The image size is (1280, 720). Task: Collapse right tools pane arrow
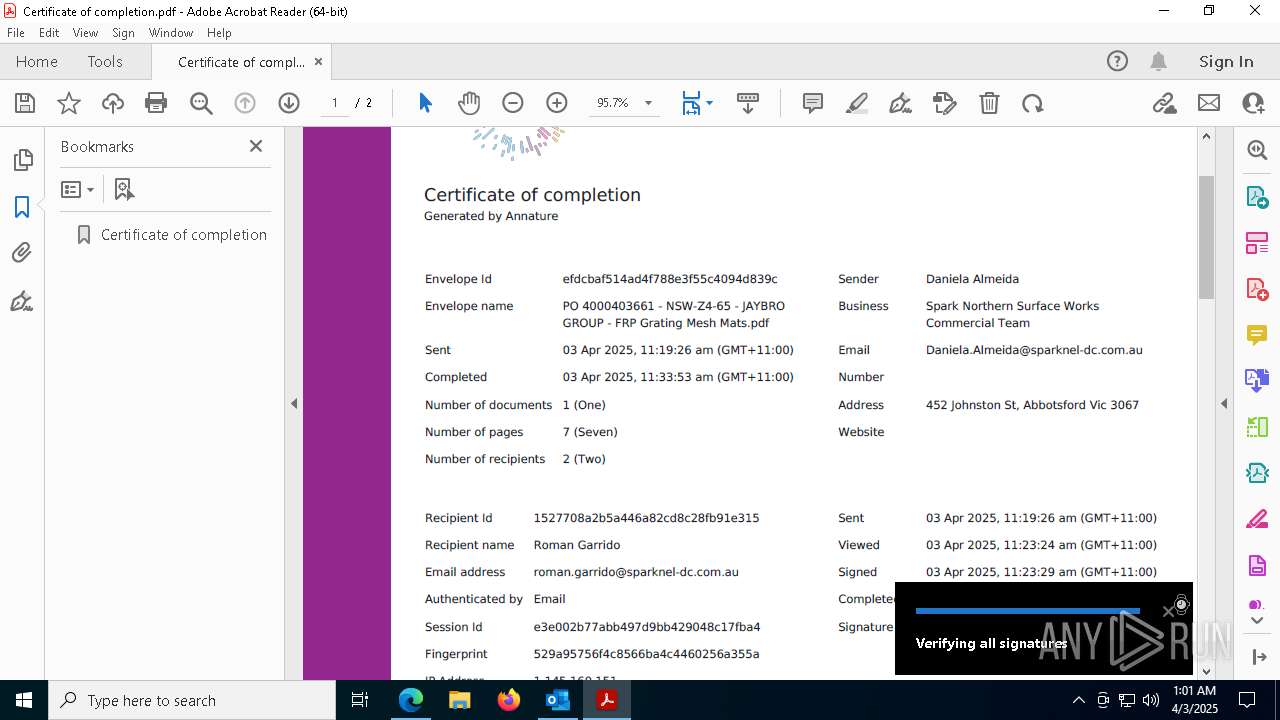1224,404
